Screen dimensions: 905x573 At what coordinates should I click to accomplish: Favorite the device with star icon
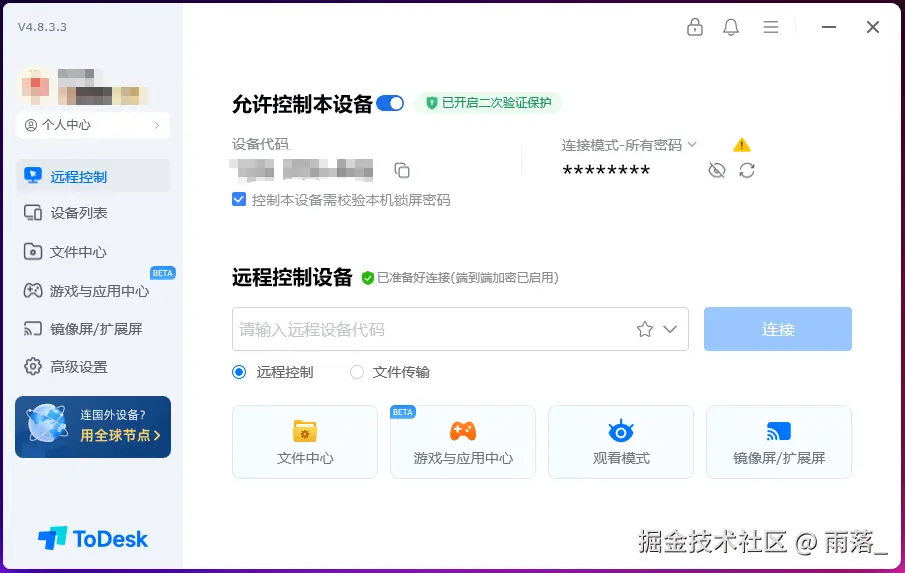(x=645, y=329)
